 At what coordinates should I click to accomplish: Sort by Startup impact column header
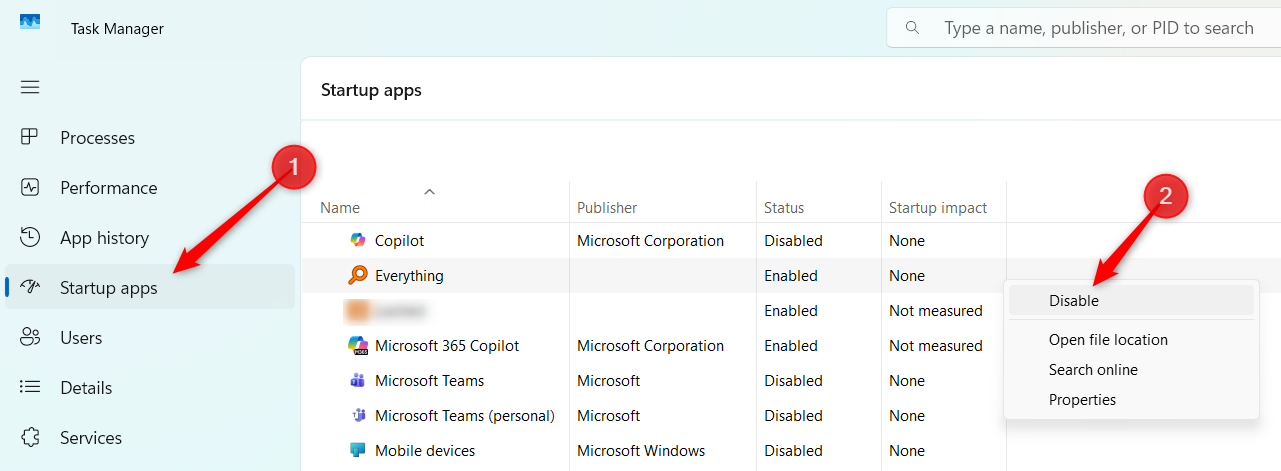point(938,208)
